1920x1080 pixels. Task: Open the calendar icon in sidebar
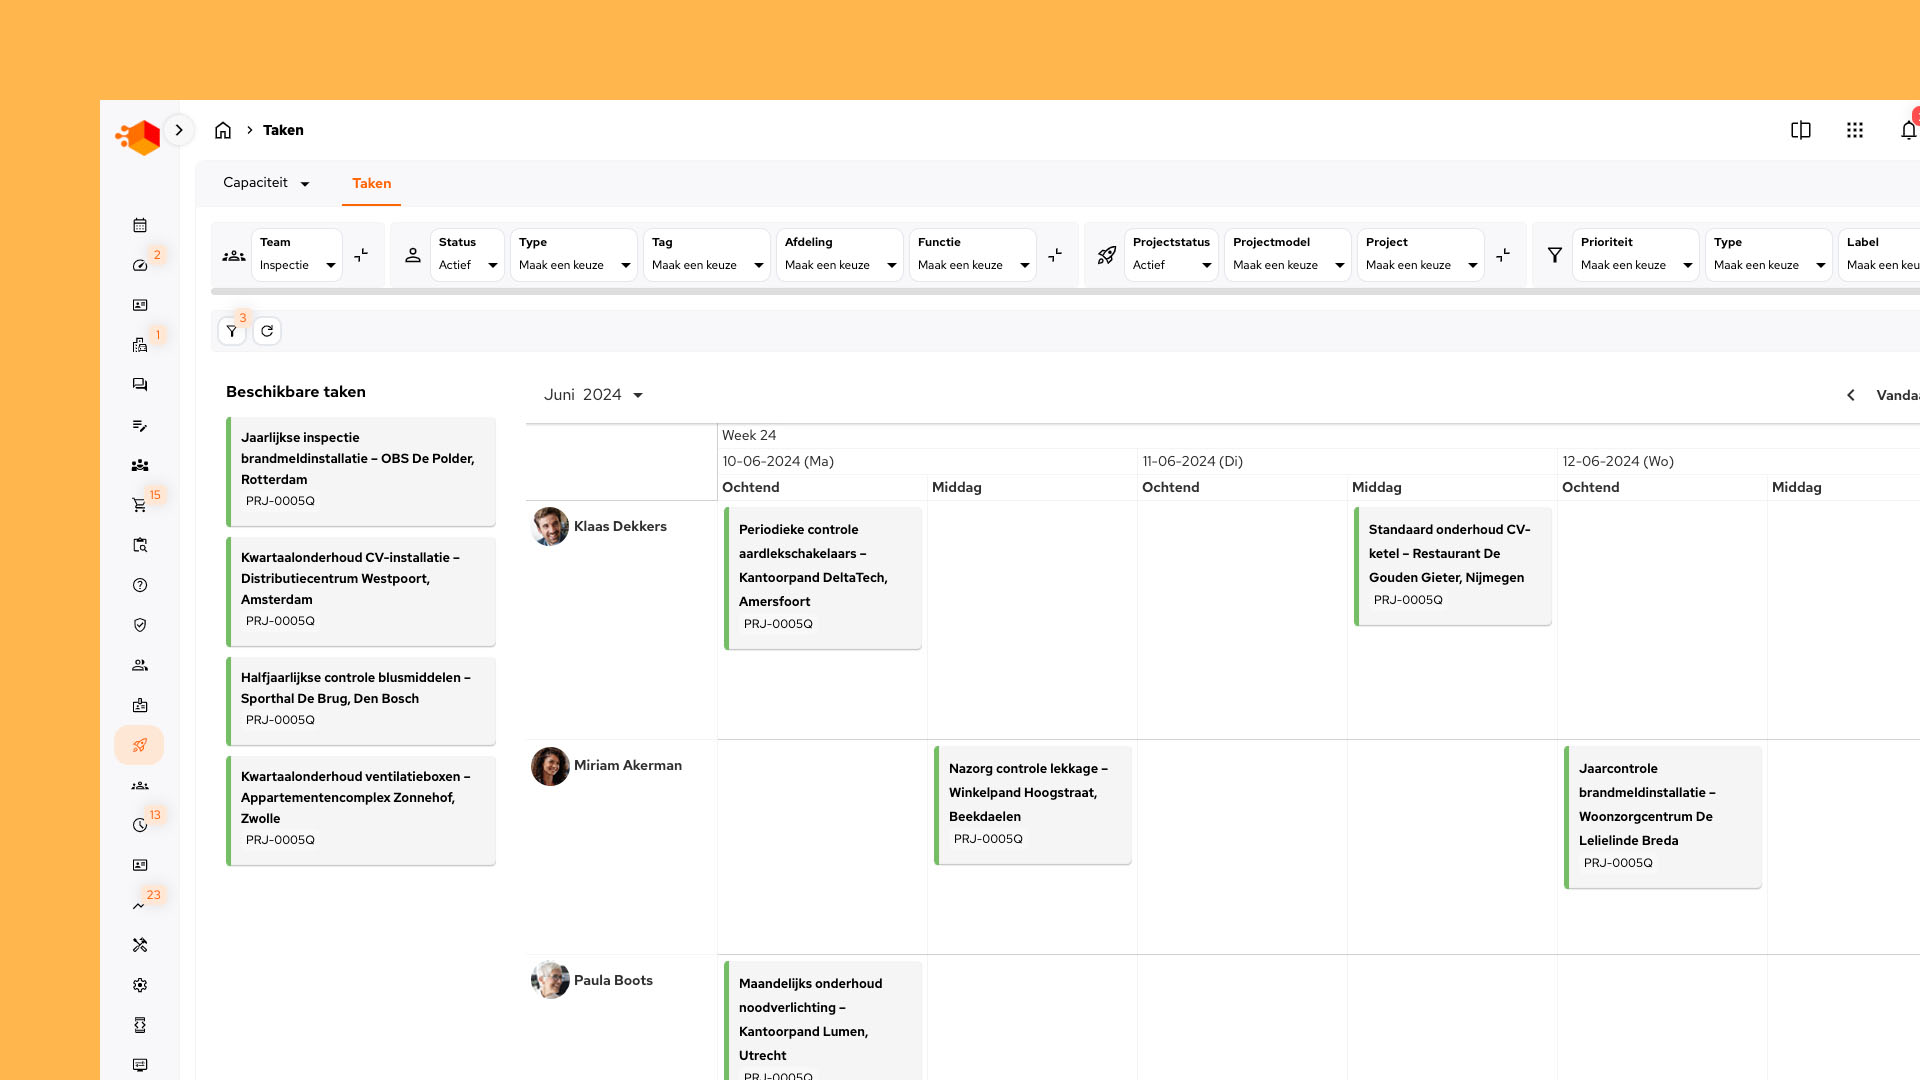(x=140, y=225)
